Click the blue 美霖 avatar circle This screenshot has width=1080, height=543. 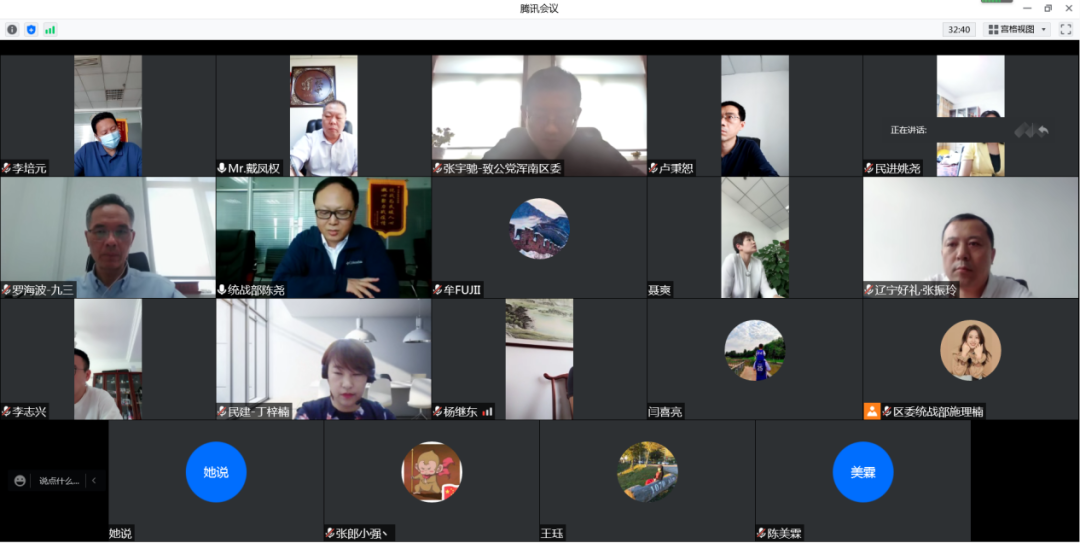click(x=862, y=472)
